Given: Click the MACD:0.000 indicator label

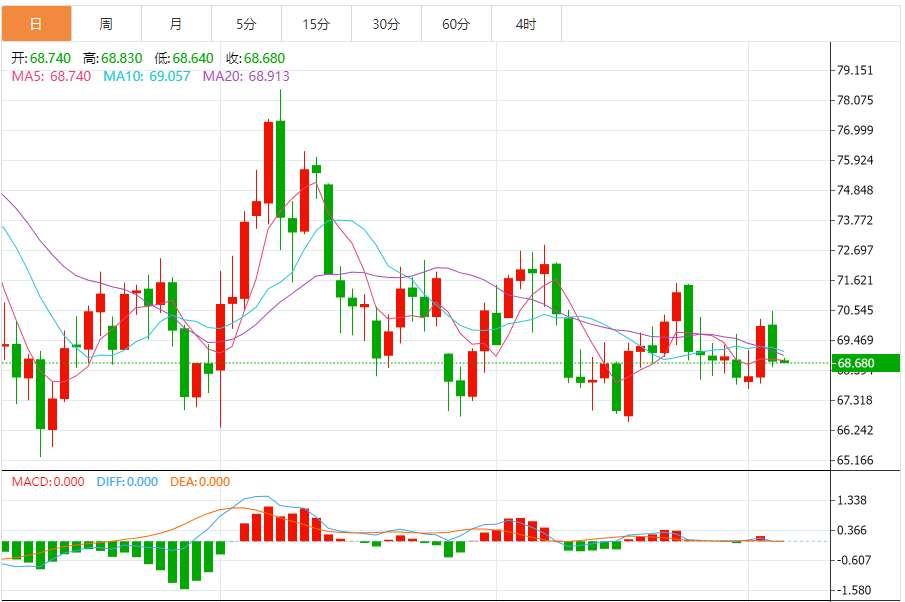Looking at the screenshot, I should [48, 481].
